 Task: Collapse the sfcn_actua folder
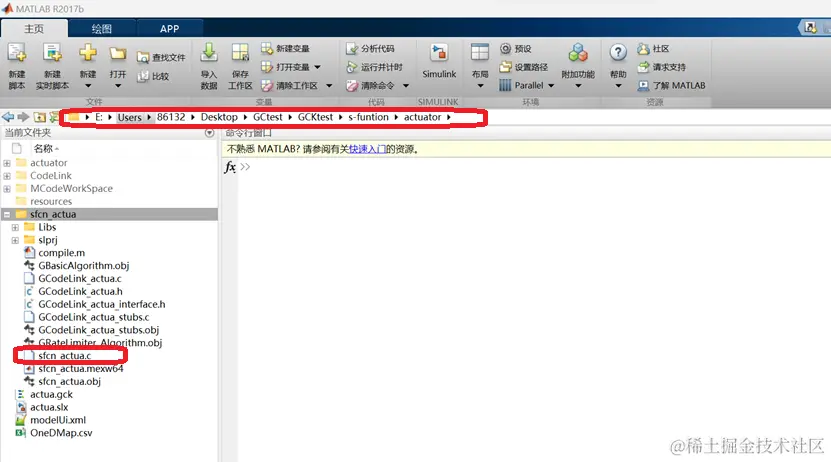pos(7,215)
